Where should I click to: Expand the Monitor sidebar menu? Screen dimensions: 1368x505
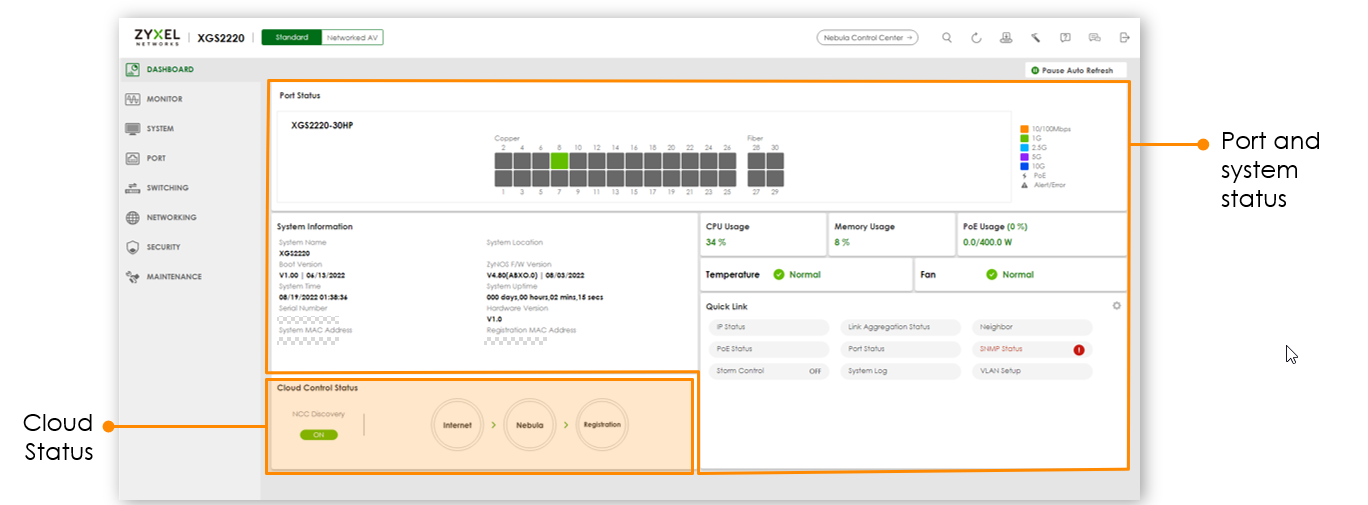(164, 99)
